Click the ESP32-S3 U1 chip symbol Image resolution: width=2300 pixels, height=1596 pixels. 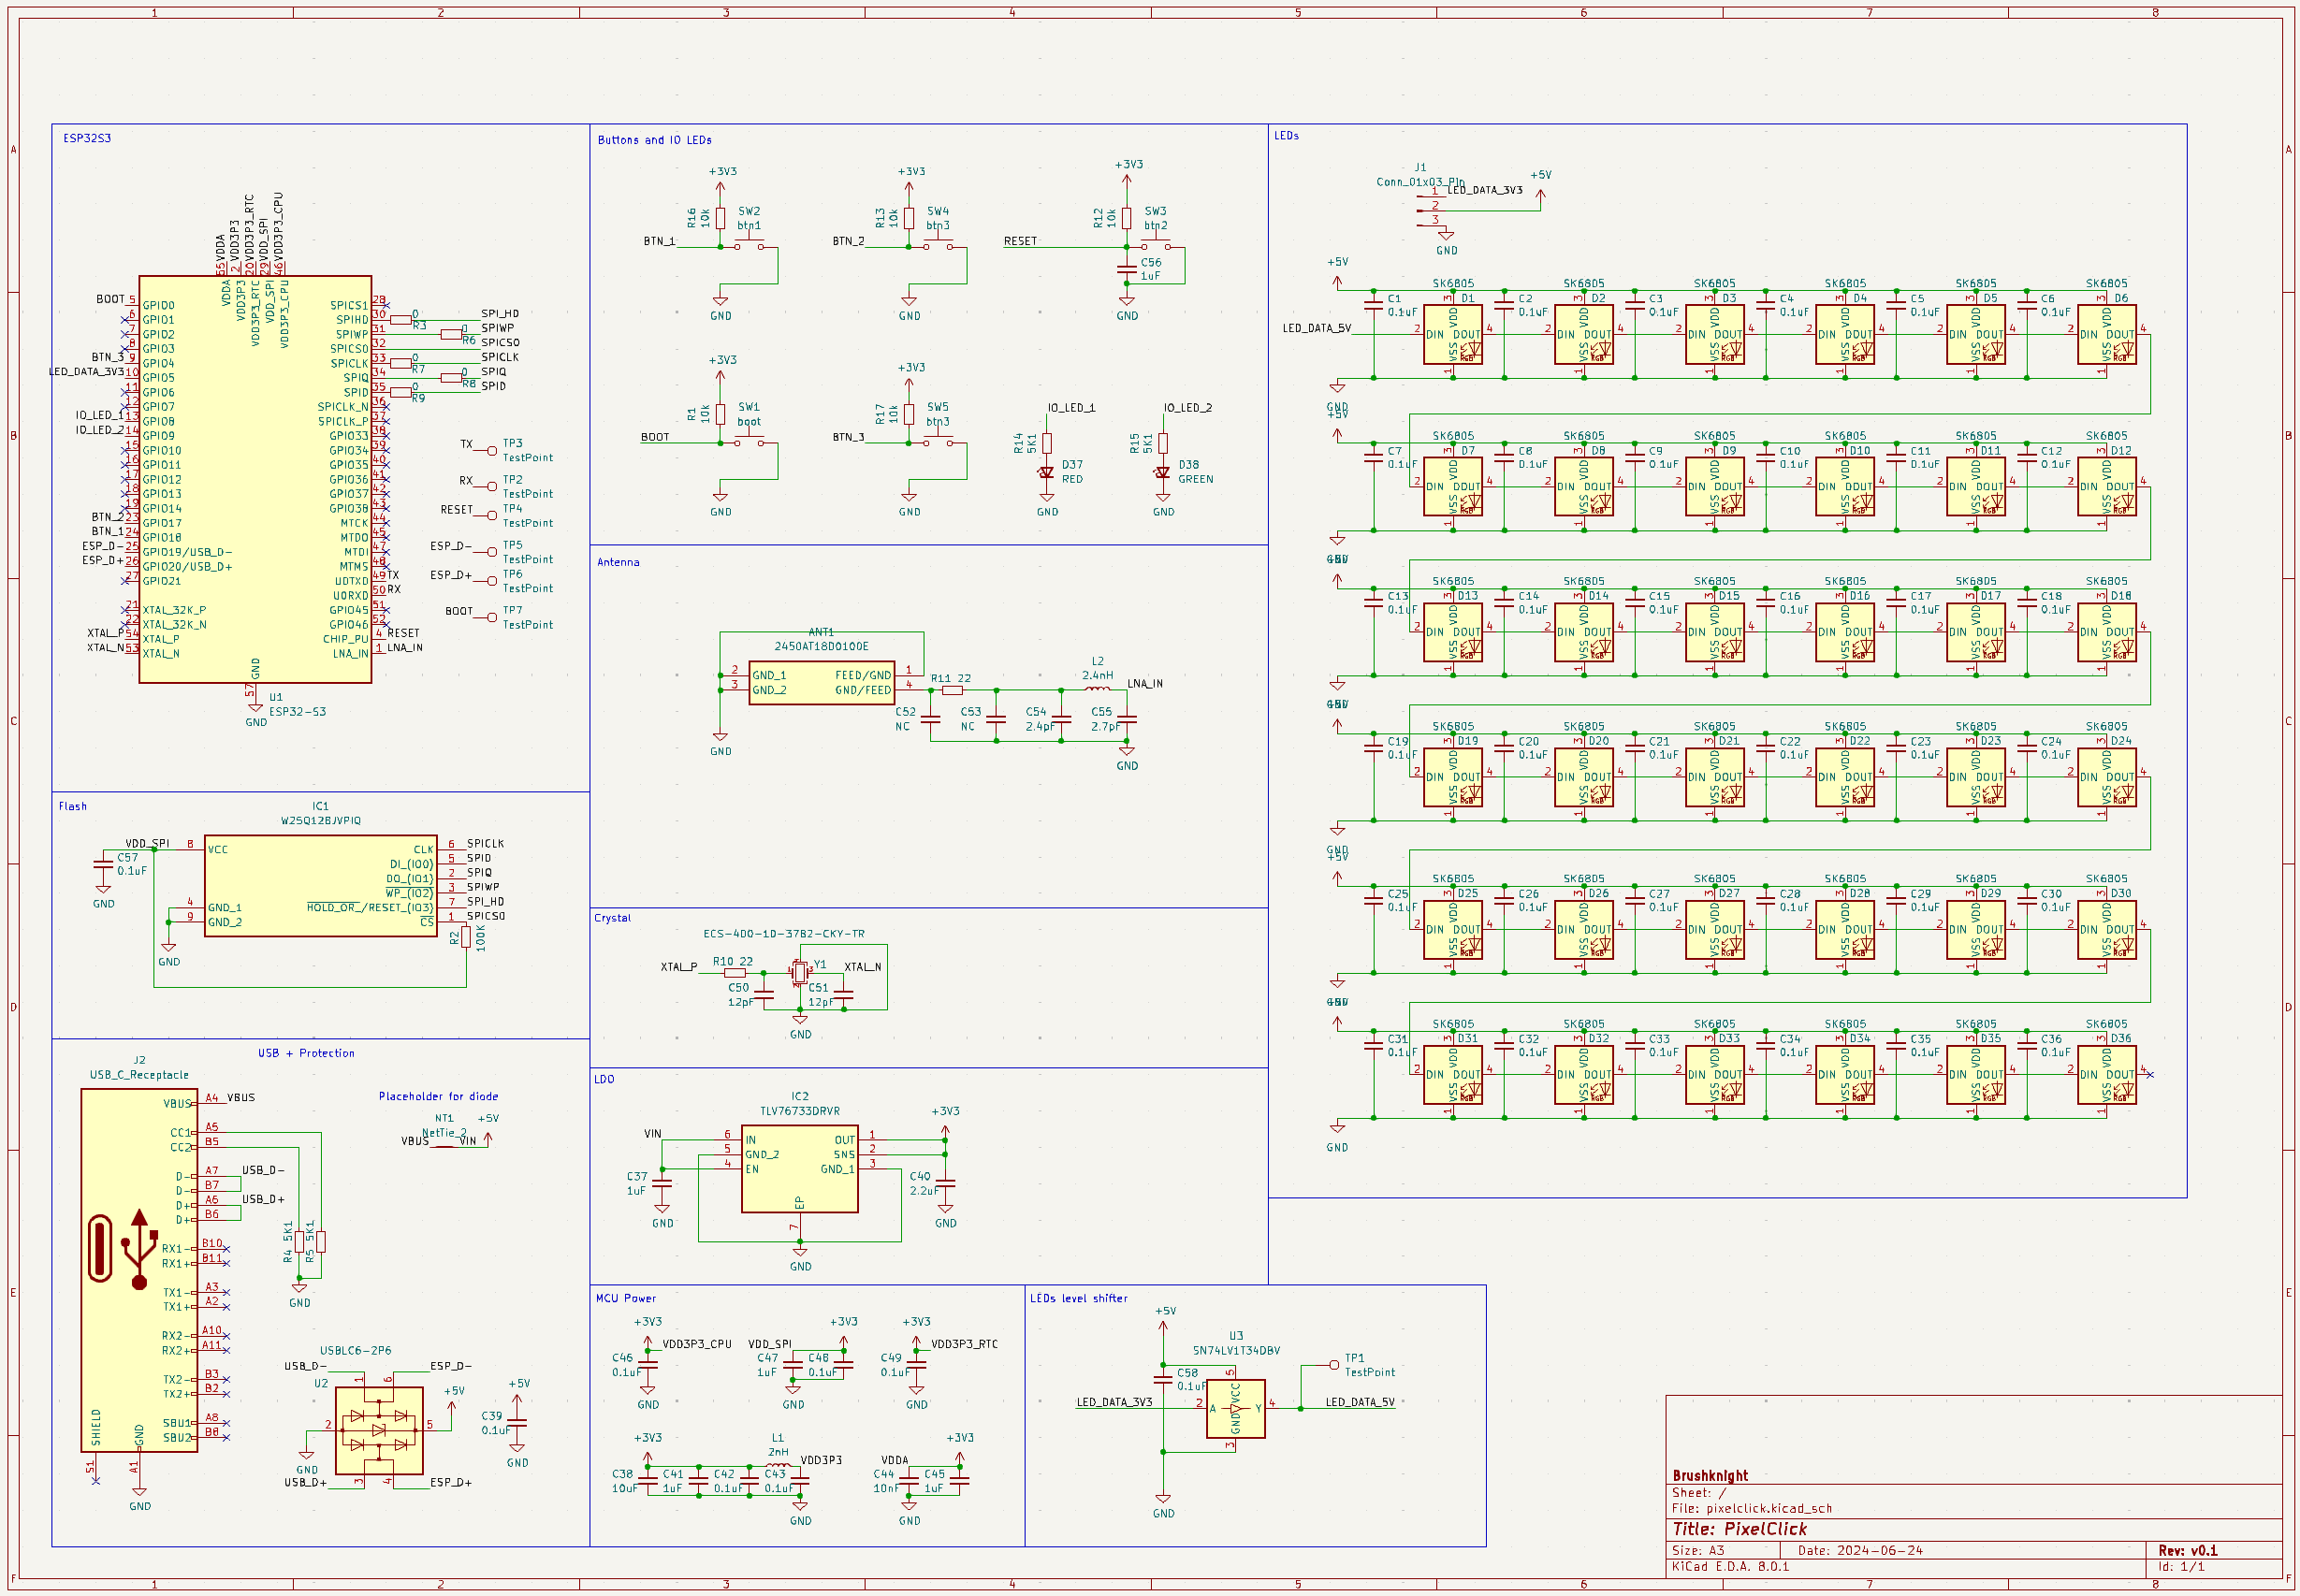coord(255,480)
